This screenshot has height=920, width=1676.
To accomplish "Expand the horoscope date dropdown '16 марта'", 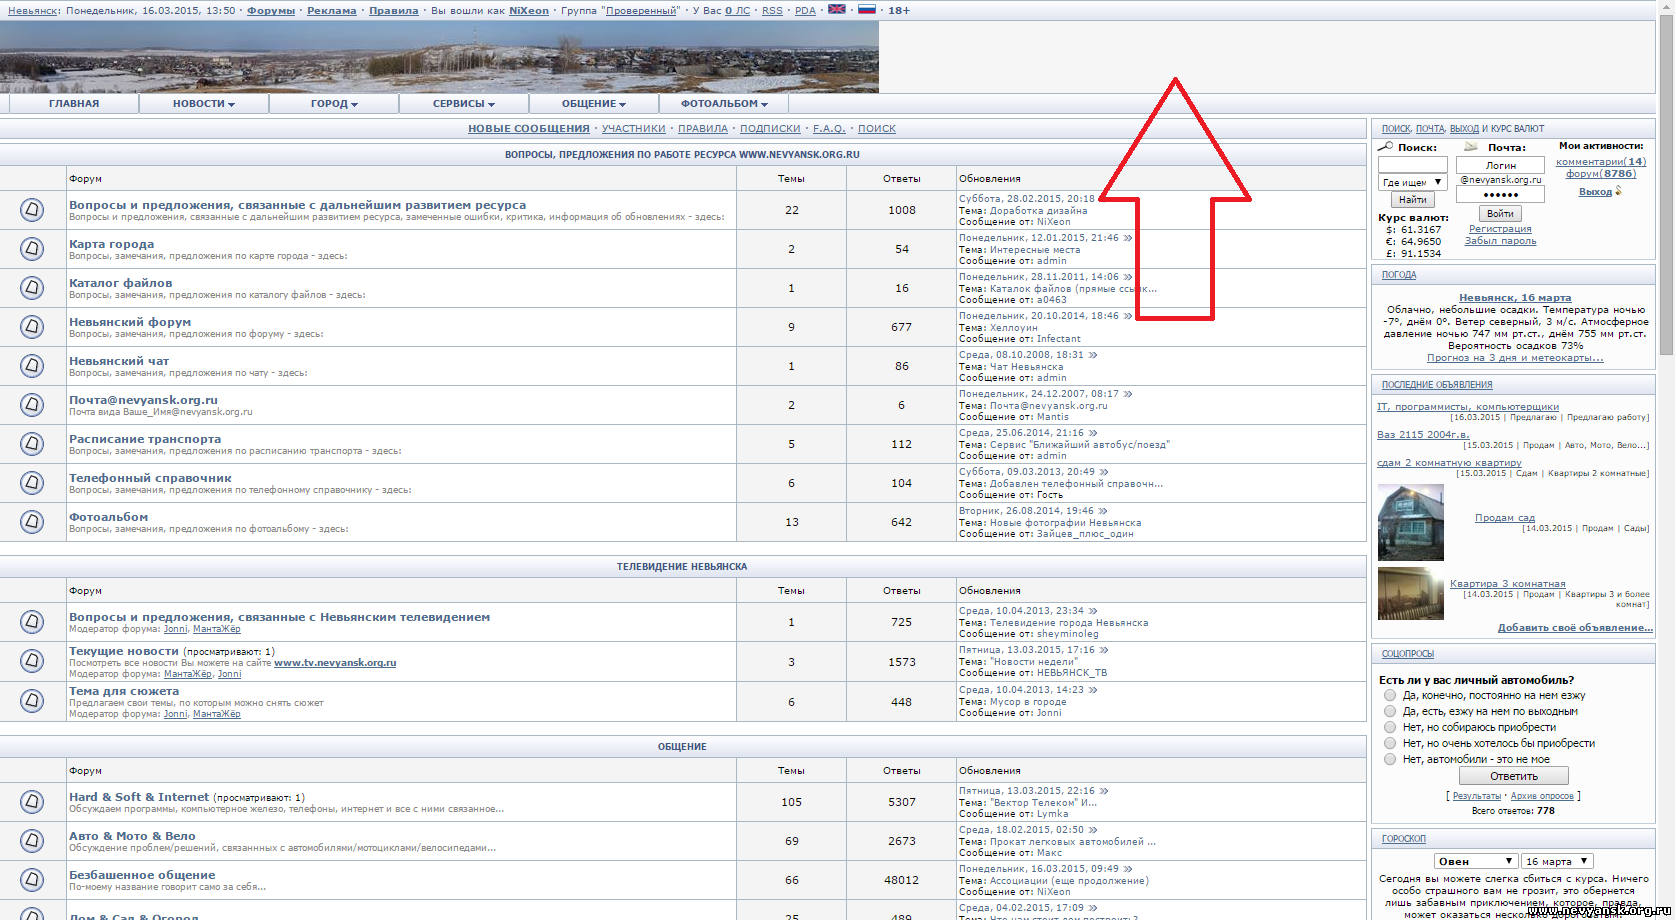I will (1557, 861).
